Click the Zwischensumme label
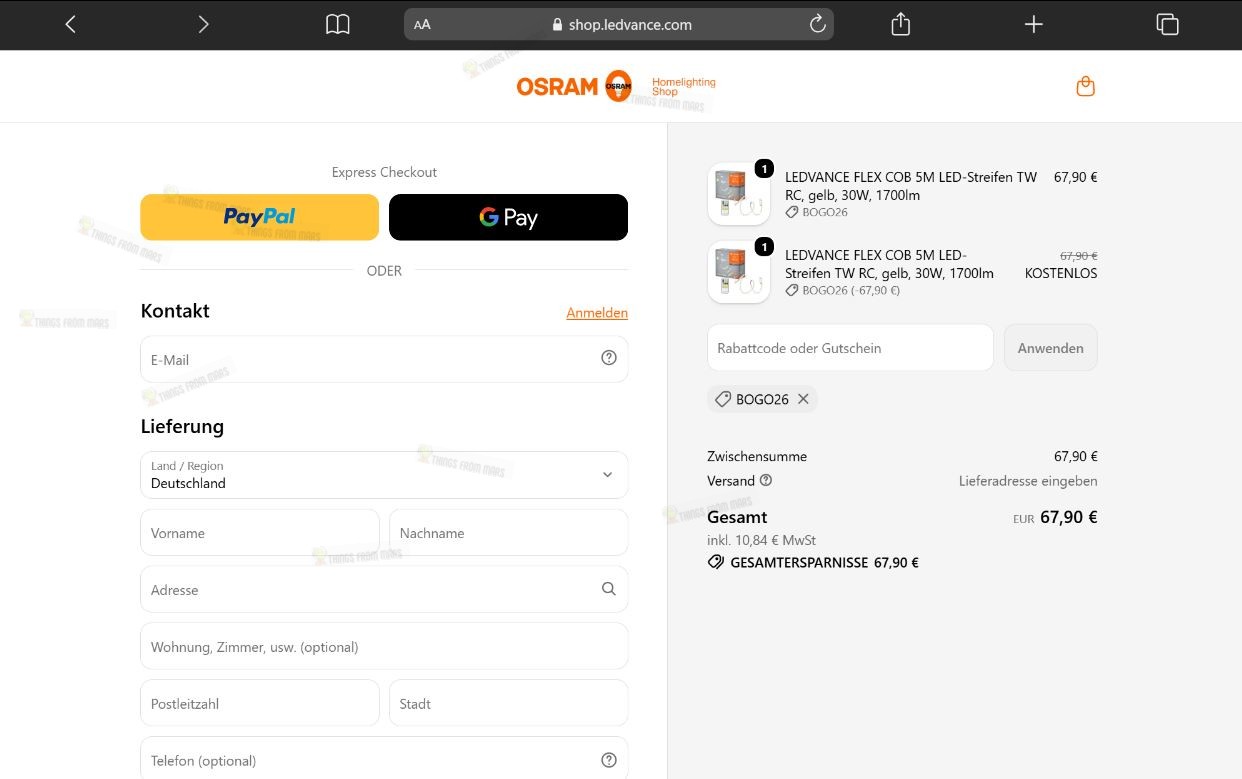This screenshot has width=1242, height=779. tap(757, 456)
